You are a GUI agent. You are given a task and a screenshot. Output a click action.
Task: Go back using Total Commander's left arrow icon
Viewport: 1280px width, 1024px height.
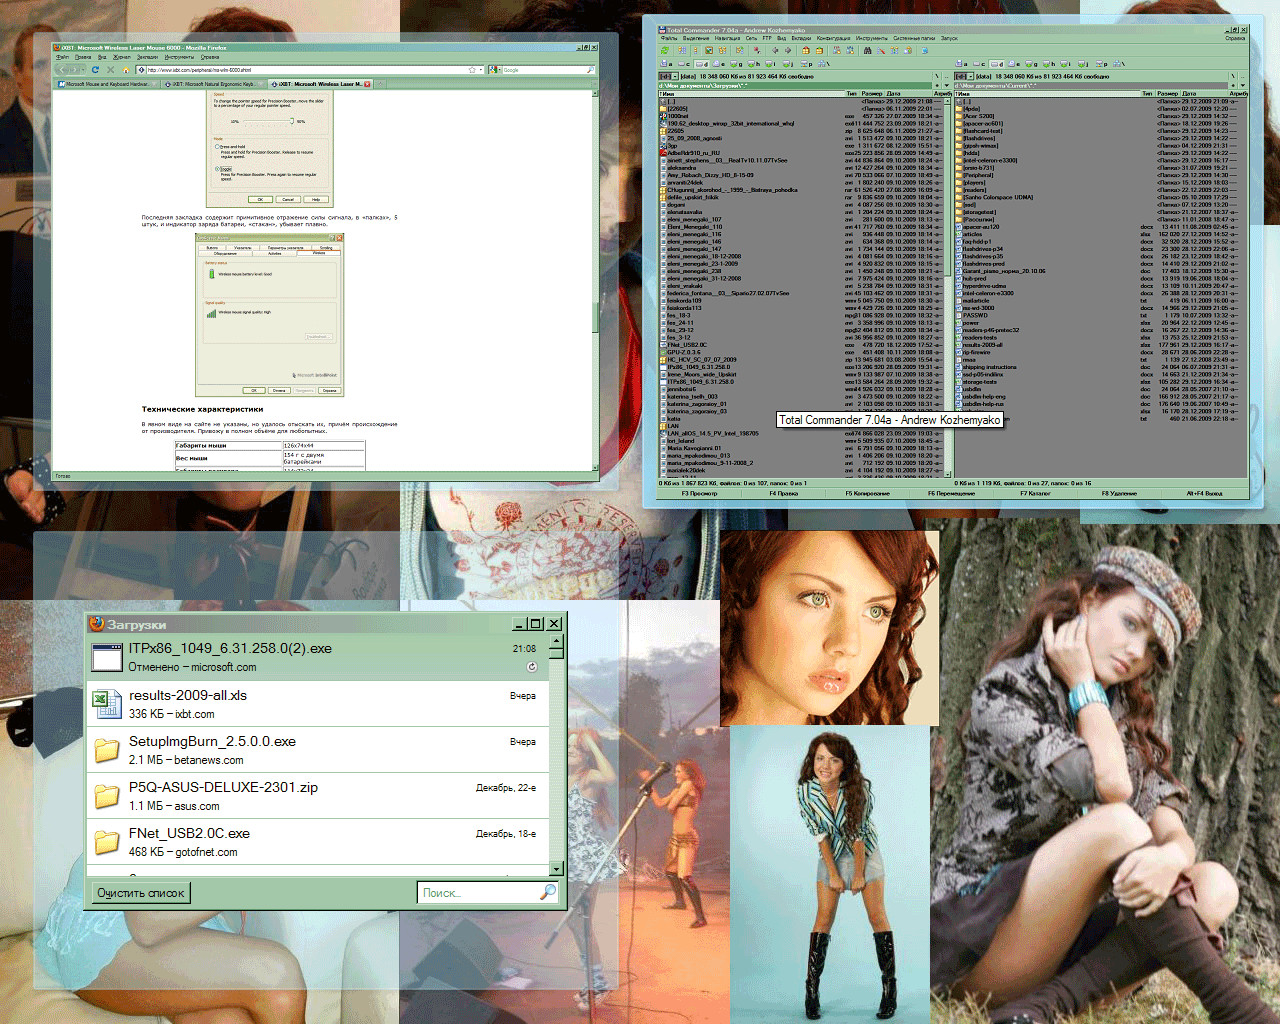[x=775, y=50]
